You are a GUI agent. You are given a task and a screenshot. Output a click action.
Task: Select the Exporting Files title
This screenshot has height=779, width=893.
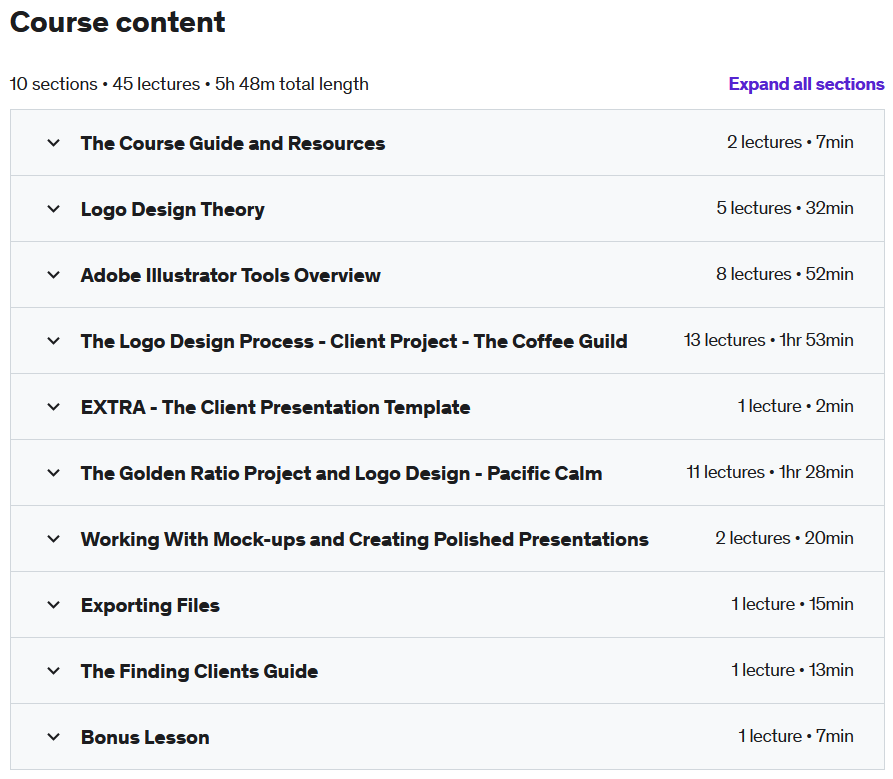click(150, 606)
